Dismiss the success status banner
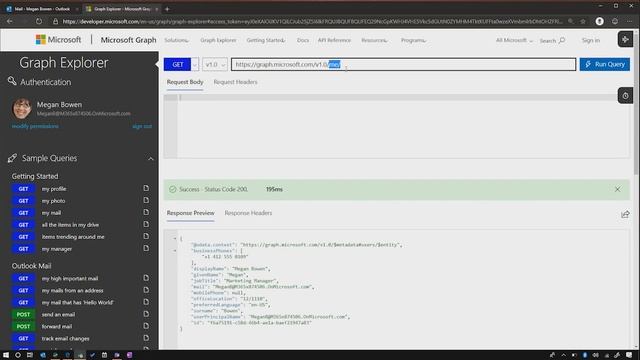640x360 pixels. click(617, 189)
